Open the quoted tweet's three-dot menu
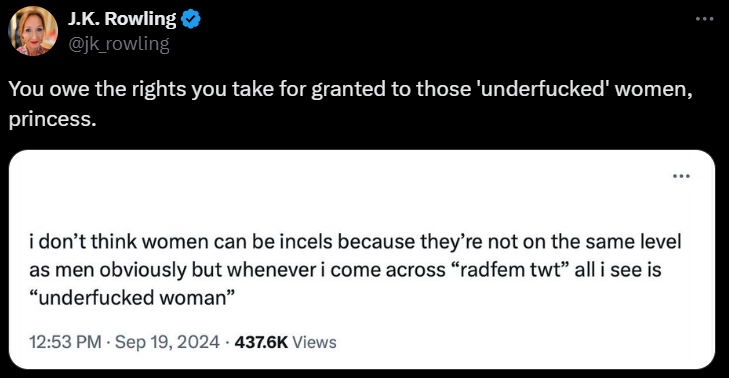Screen dimensions: 729x378 (681, 176)
